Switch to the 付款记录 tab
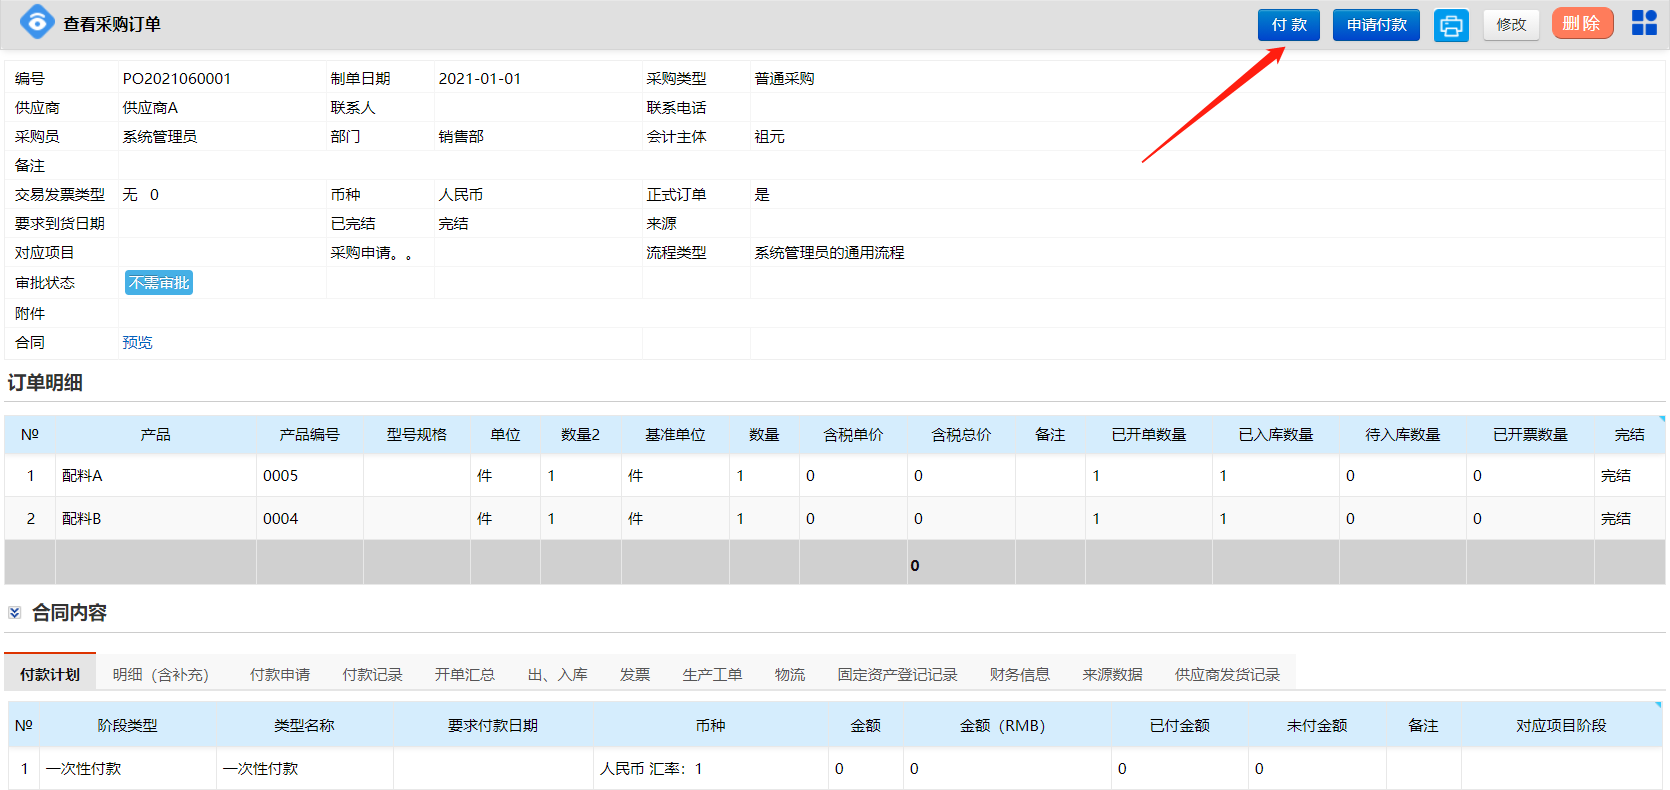 [372, 675]
